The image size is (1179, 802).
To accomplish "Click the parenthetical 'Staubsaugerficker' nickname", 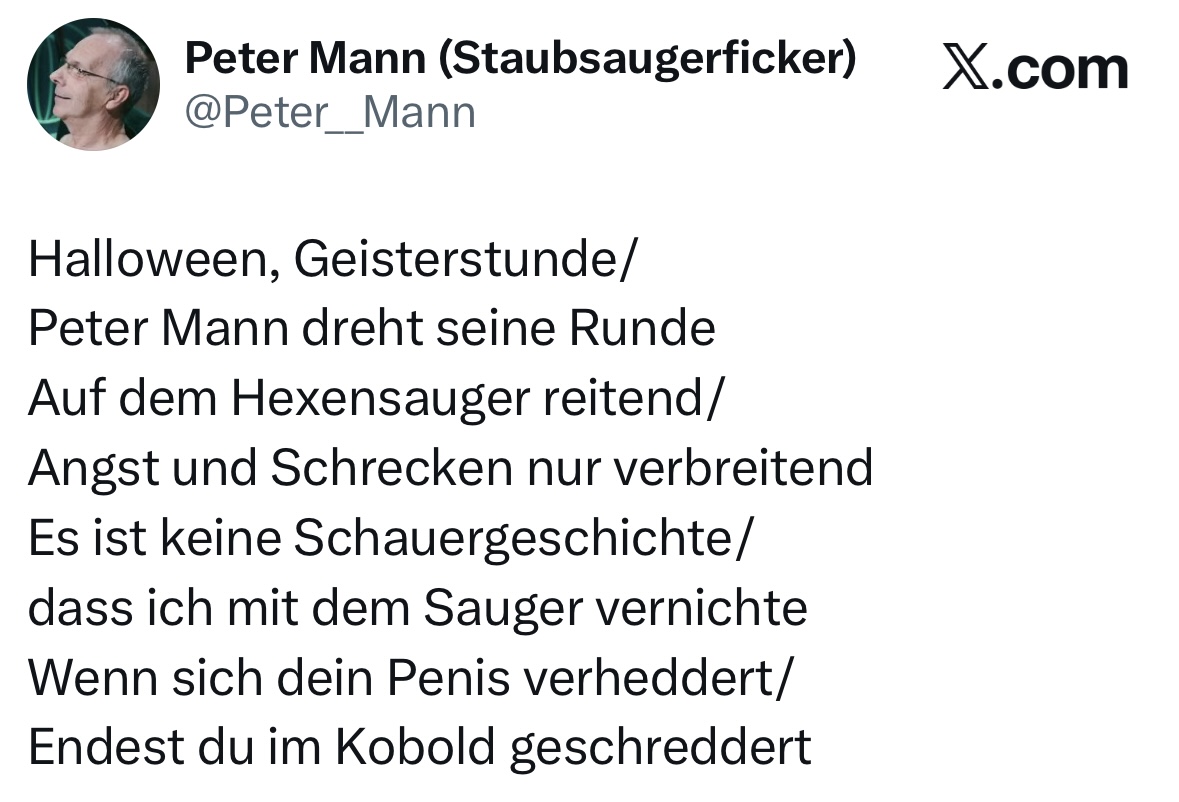I will point(647,61).
